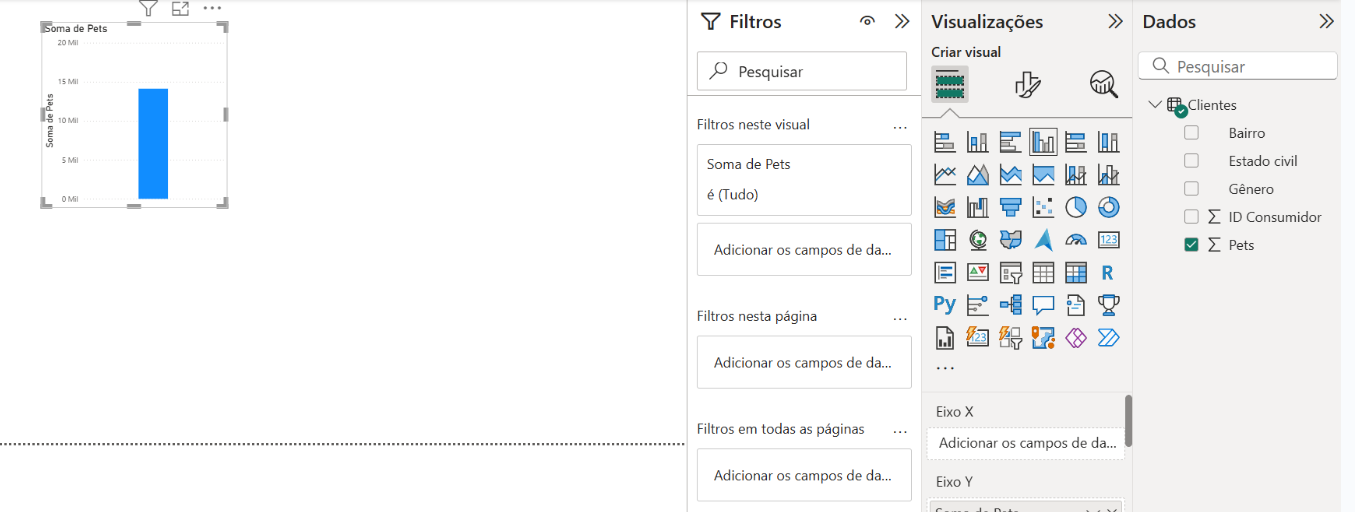Screen dimensions: 1355x512
Task: Collapse the Dados pane
Action: pos(1326,21)
